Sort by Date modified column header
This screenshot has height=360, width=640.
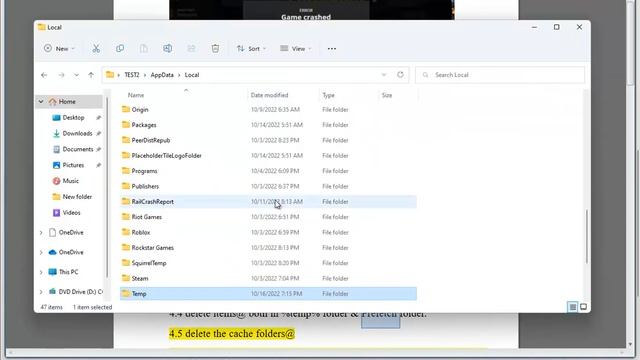pos(269,95)
